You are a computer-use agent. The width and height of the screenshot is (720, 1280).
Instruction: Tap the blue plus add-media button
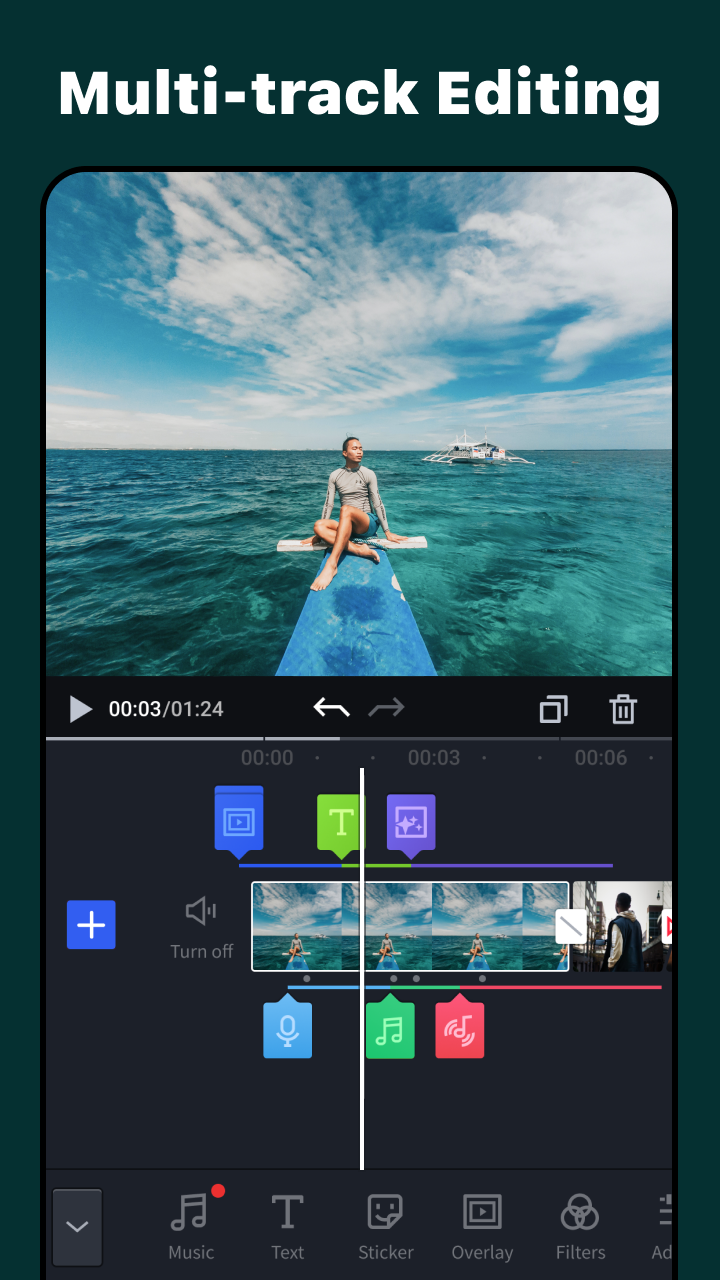tap(91, 925)
